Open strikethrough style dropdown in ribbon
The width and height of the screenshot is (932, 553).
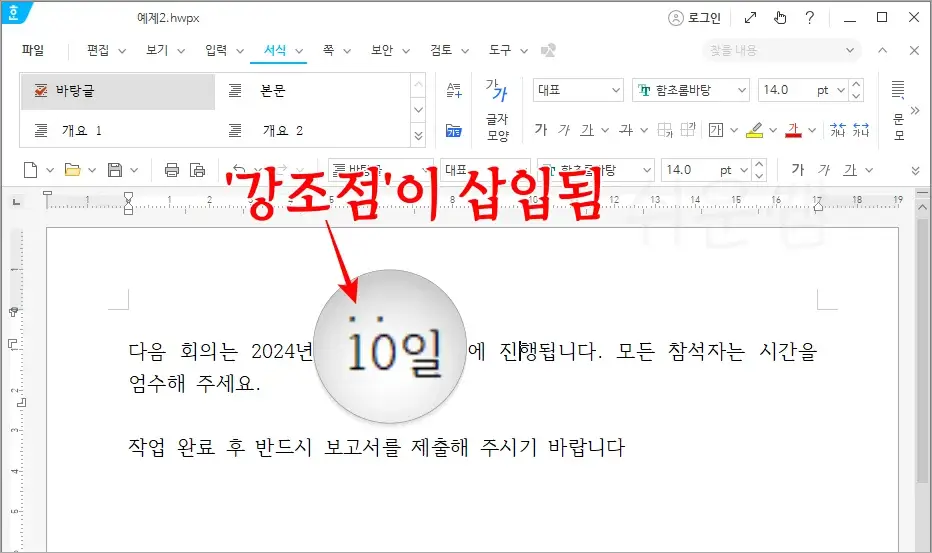(x=644, y=130)
